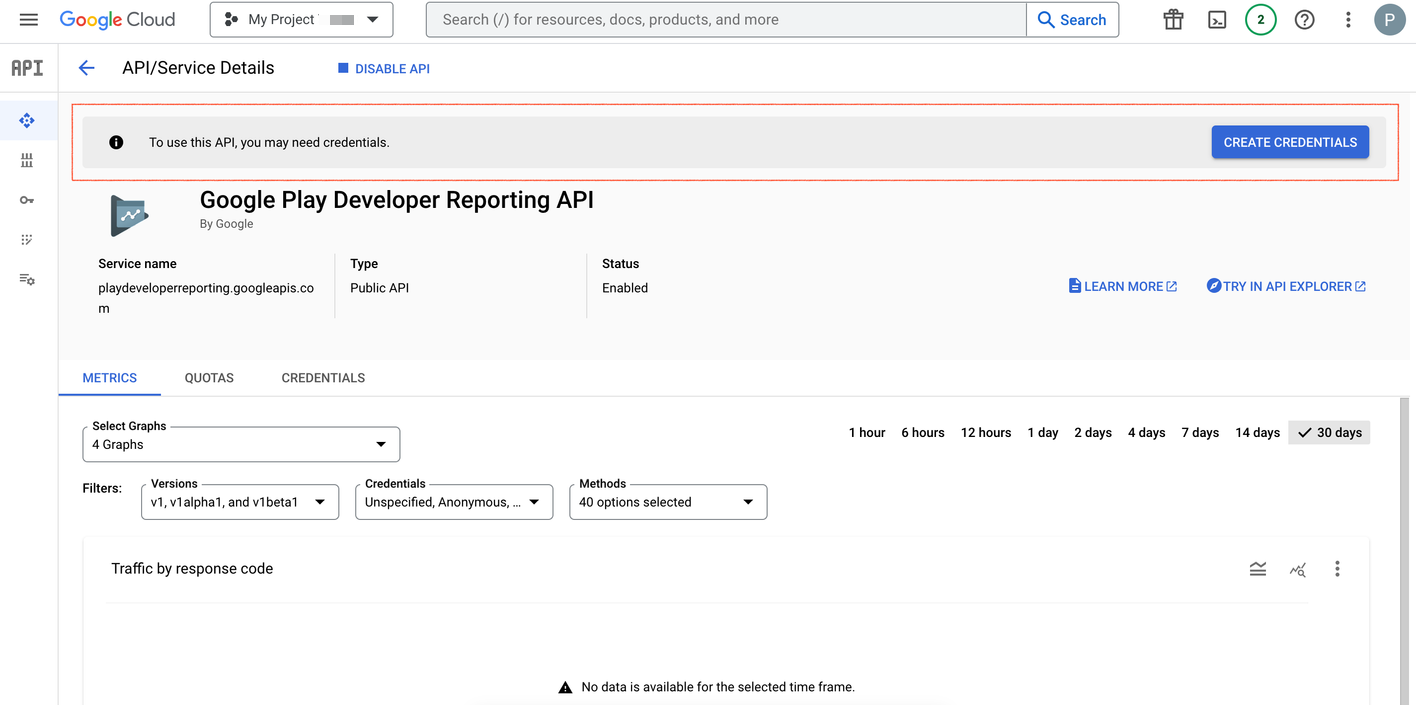Open the three-dot settings menu in header
The image size is (1416, 705).
pos(1348,20)
